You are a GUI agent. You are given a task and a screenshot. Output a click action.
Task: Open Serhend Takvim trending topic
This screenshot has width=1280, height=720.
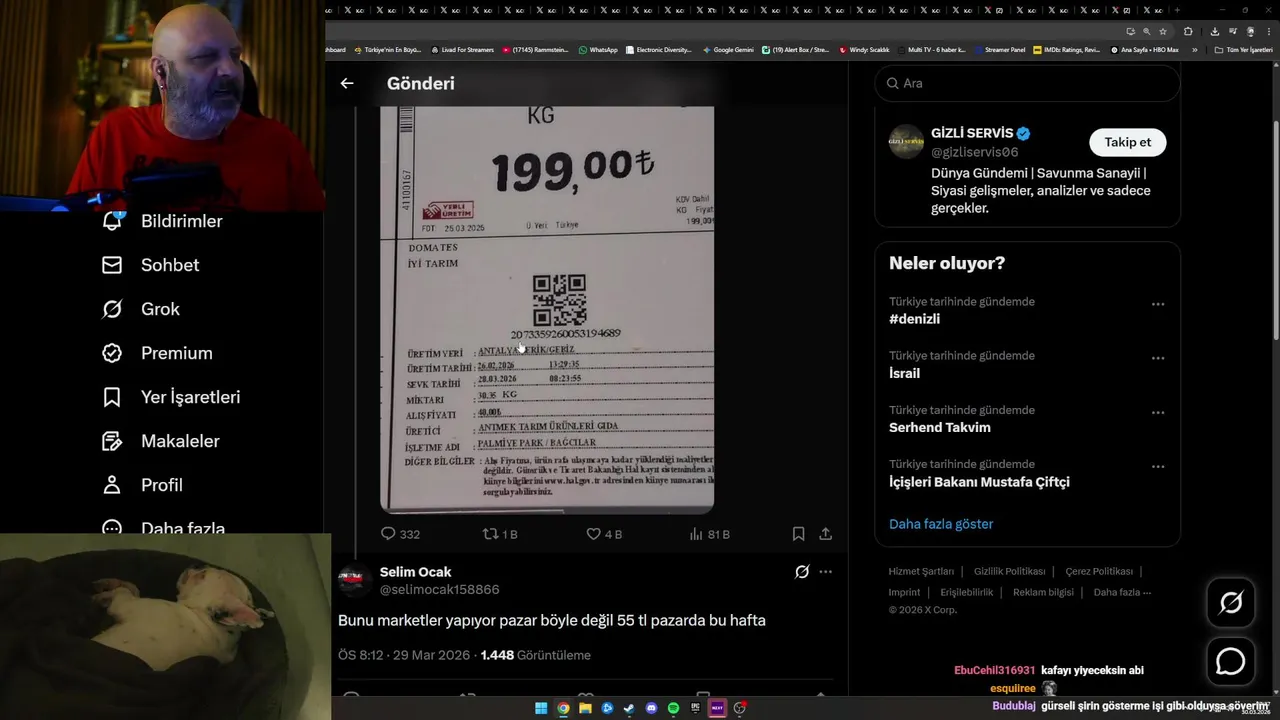click(940, 427)
